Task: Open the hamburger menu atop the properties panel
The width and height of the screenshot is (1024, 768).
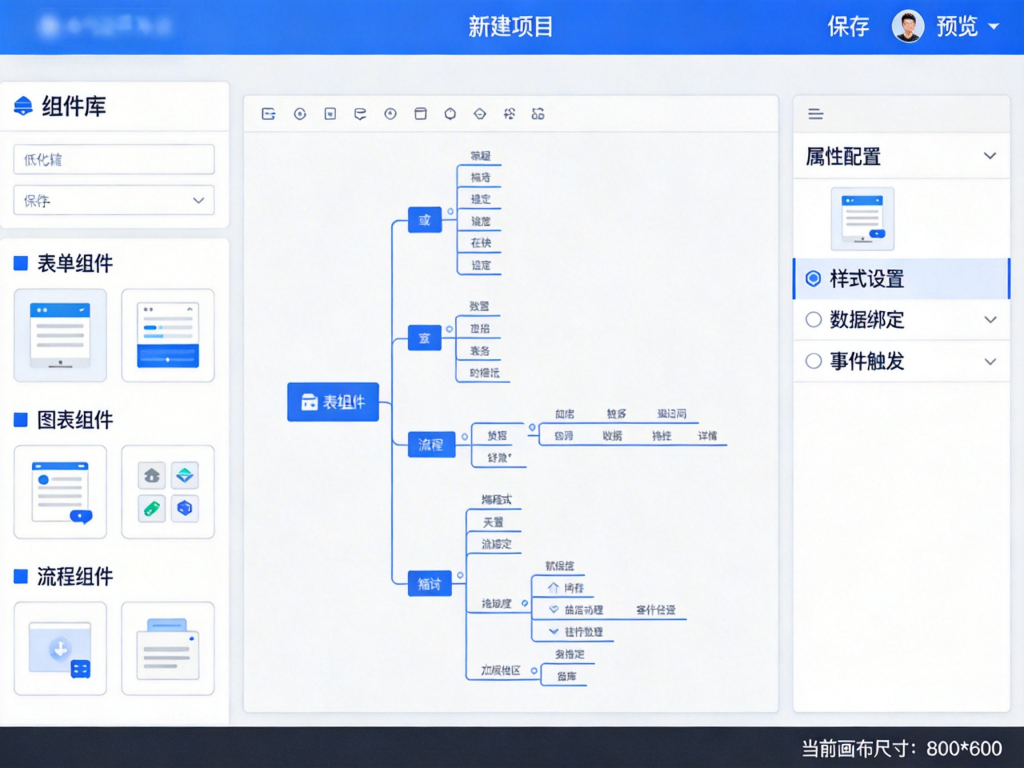Action: click(x=813, y=114)
